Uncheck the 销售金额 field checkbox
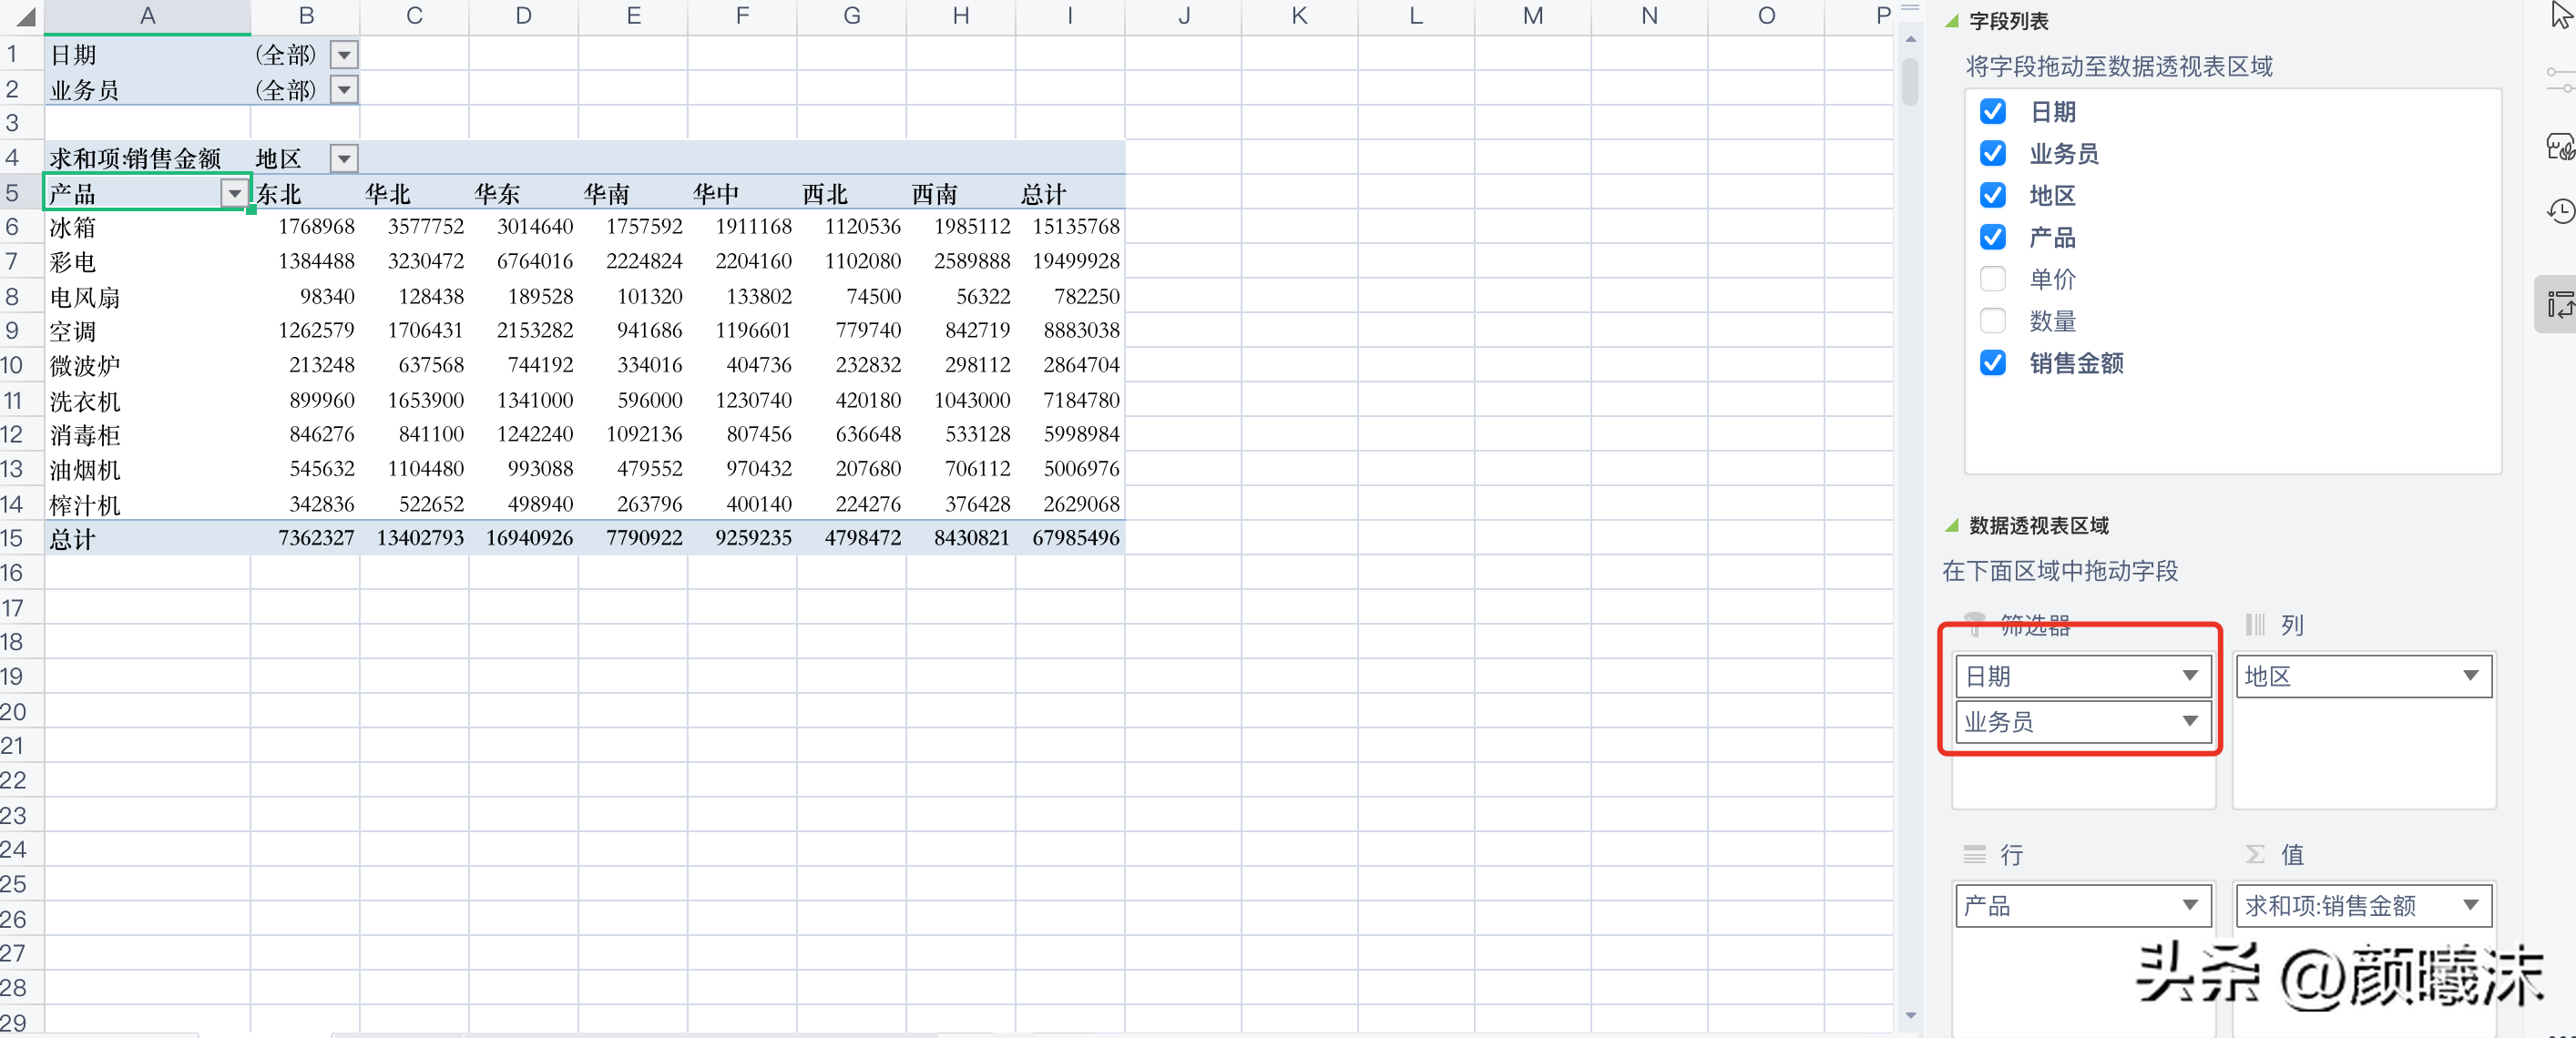The height and width of the screenshot is (1038, 2576). click(1992, 363)
